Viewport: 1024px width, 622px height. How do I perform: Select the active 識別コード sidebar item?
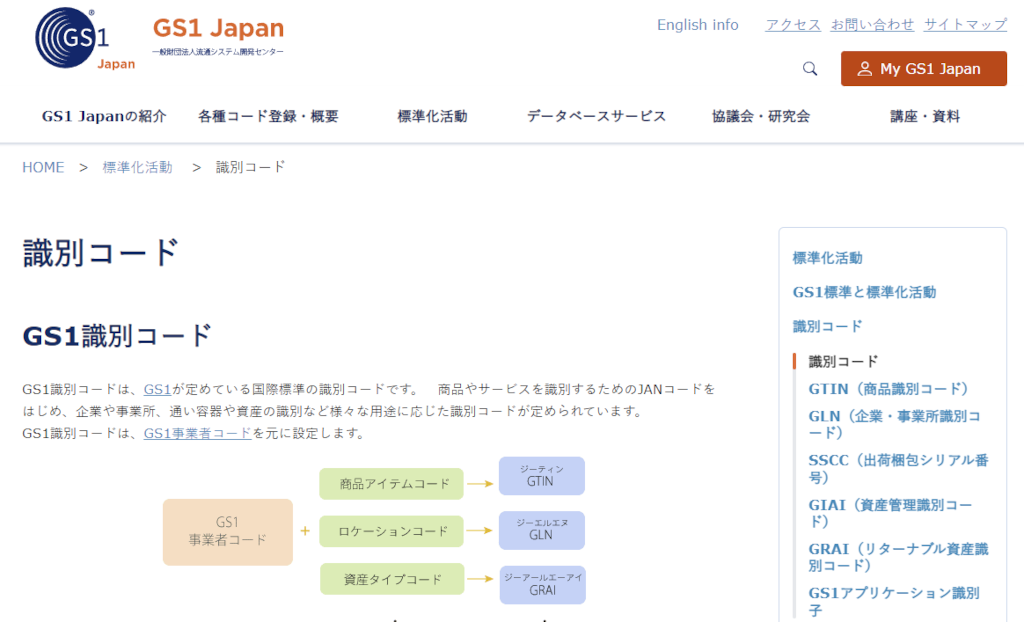tap(843, 361)
